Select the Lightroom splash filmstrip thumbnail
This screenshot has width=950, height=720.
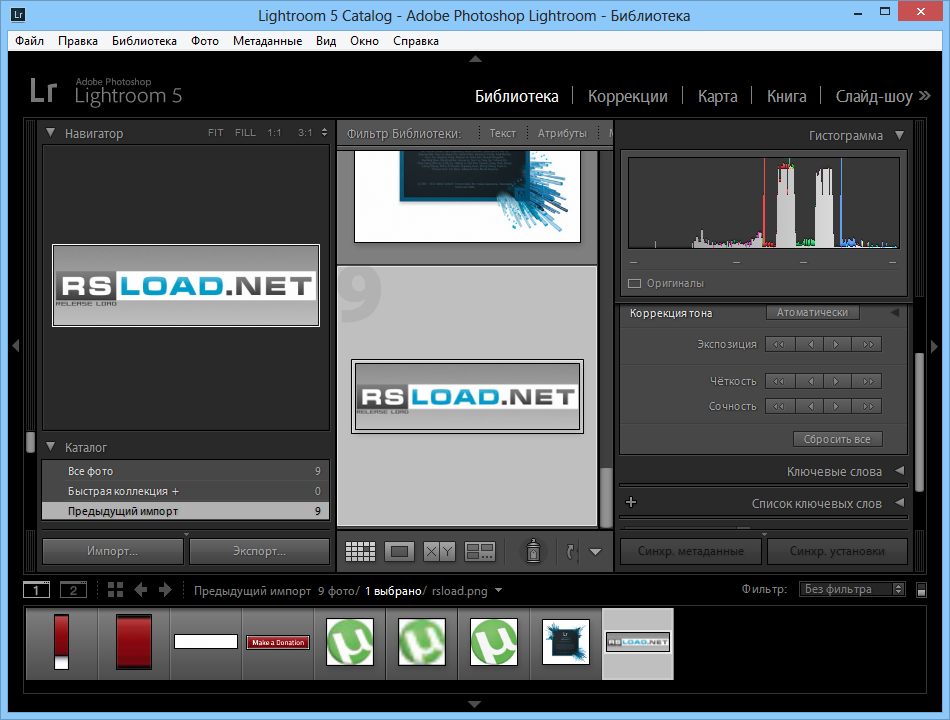coord(565,641)
